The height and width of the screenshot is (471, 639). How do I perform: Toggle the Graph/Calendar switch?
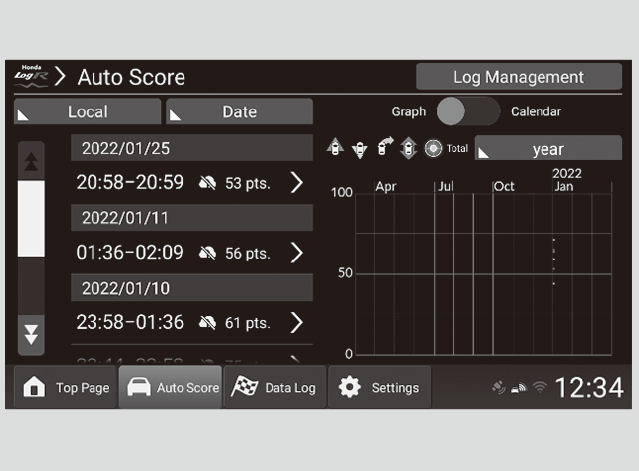click(x=467, y=112)
